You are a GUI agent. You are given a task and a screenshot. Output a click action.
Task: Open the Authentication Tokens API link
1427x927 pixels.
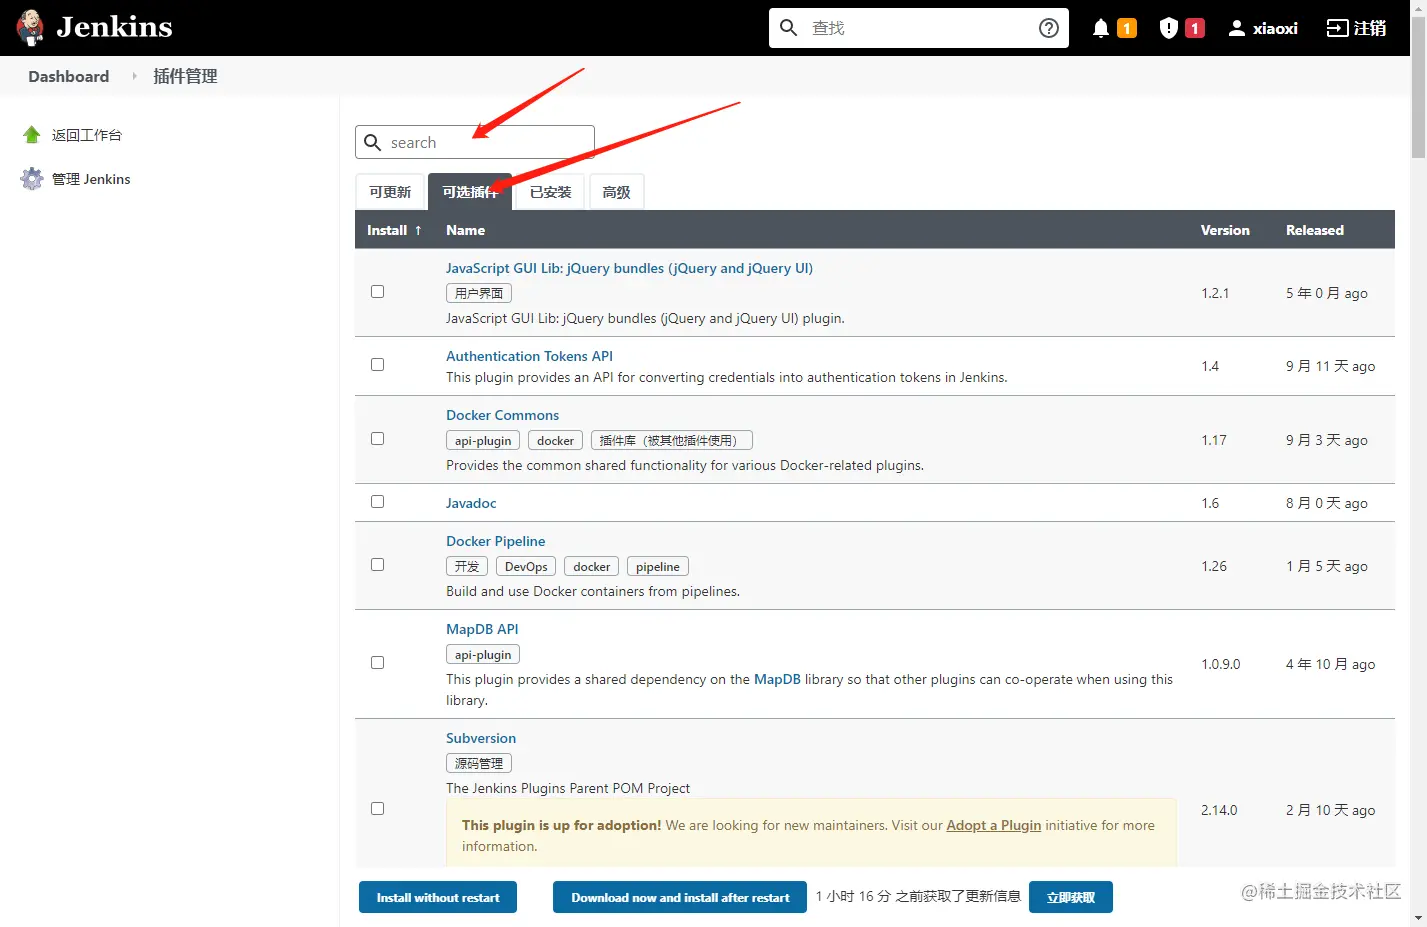pyautogui.click(x=529, y=356)
